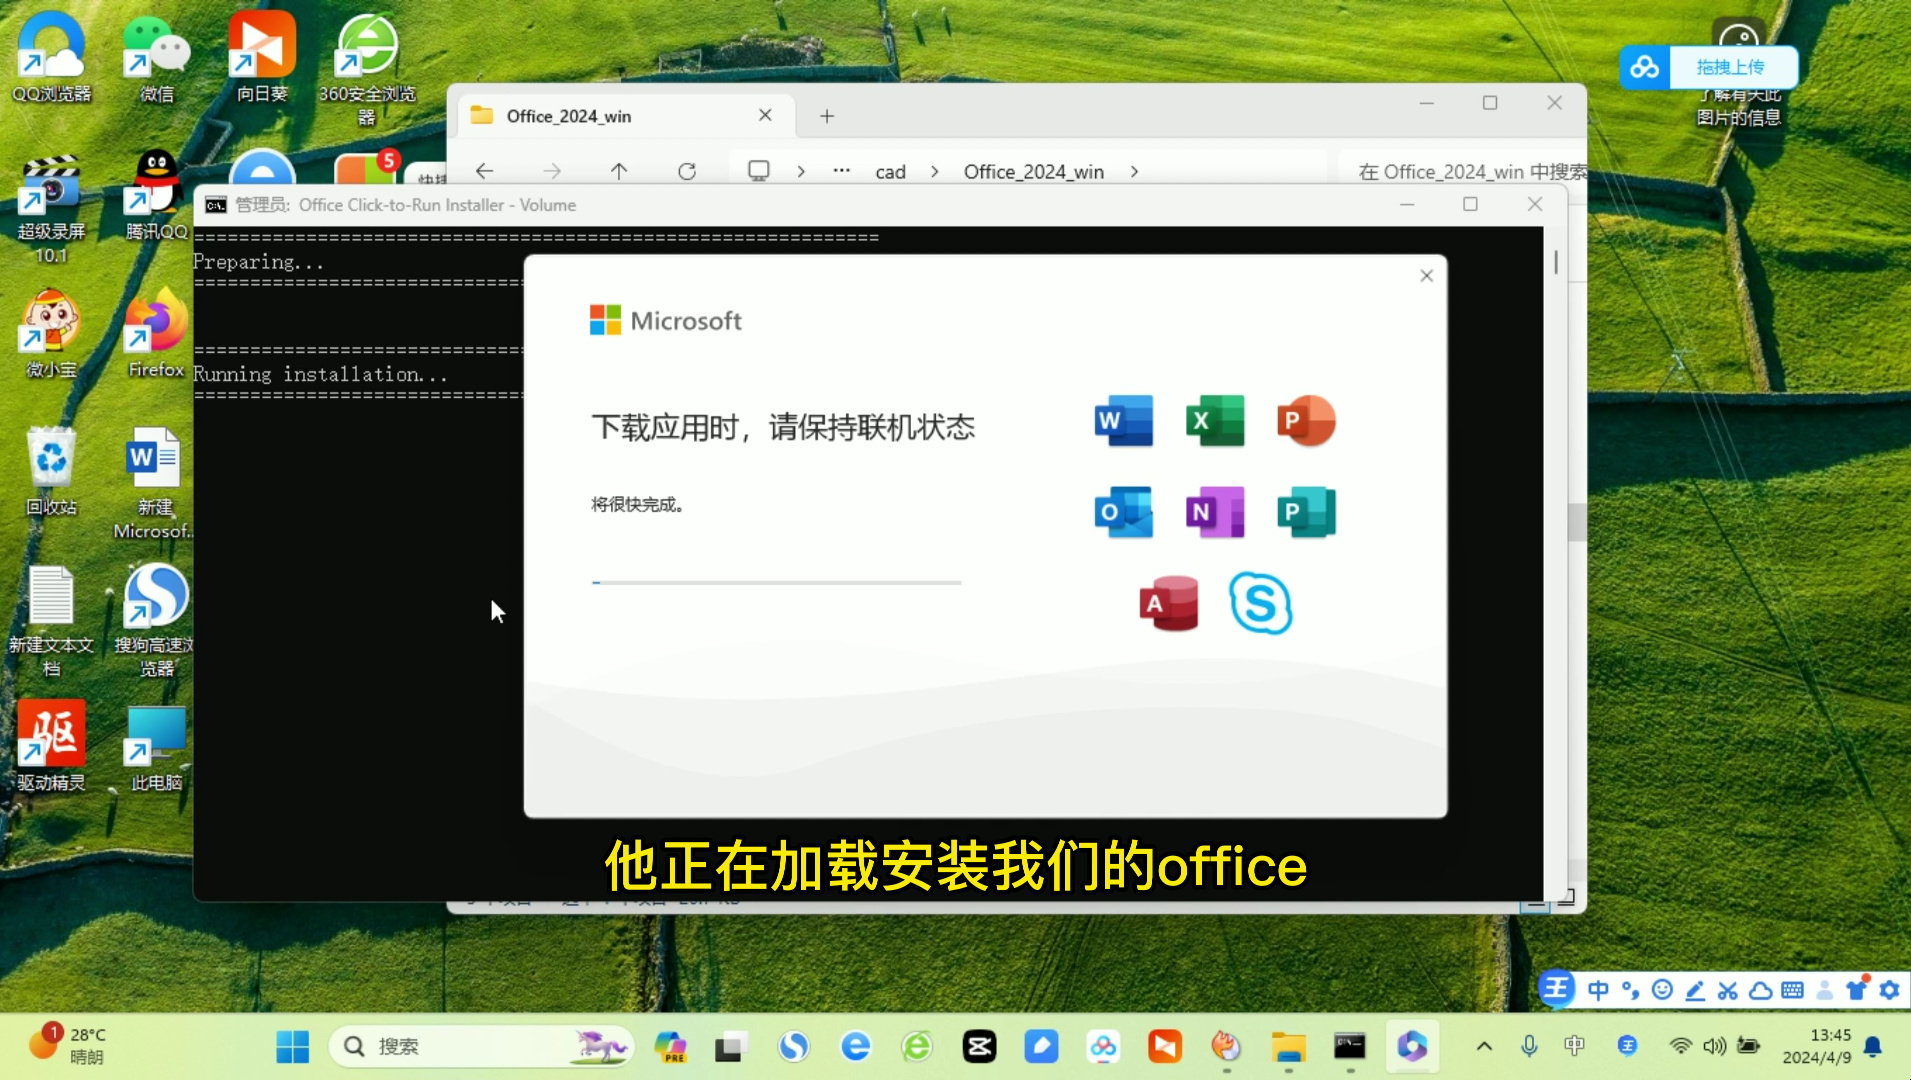Open Wi-Fi network settings in tray
Screen dimensions: 1911x1080
point(1680,1046)
